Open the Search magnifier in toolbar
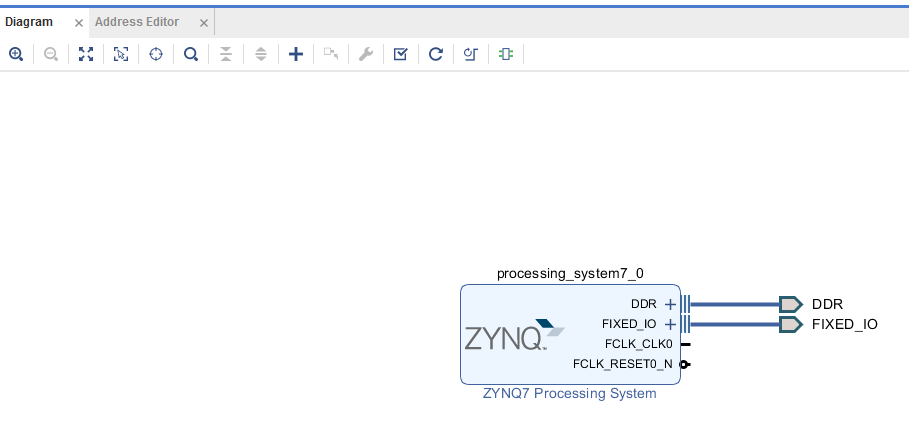Image resolution: width=909 pixels, height=437 pixels. (191, 54)
